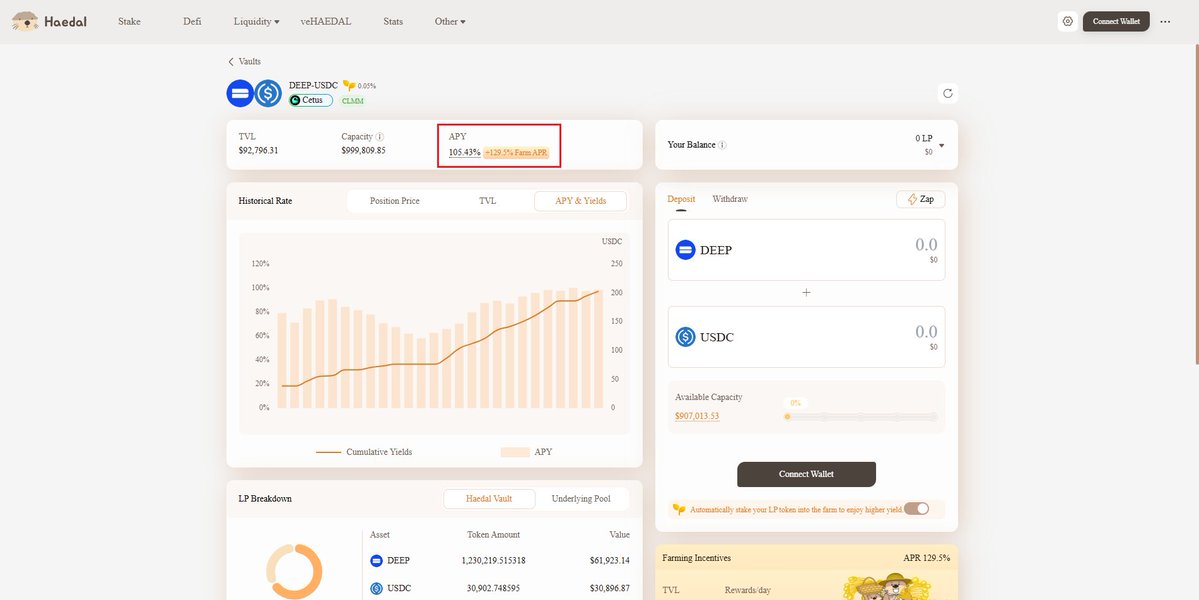The image size is (1199, 600).
Task: Click Connect Wallet in deposit panel
Action: tap(806, 474)
